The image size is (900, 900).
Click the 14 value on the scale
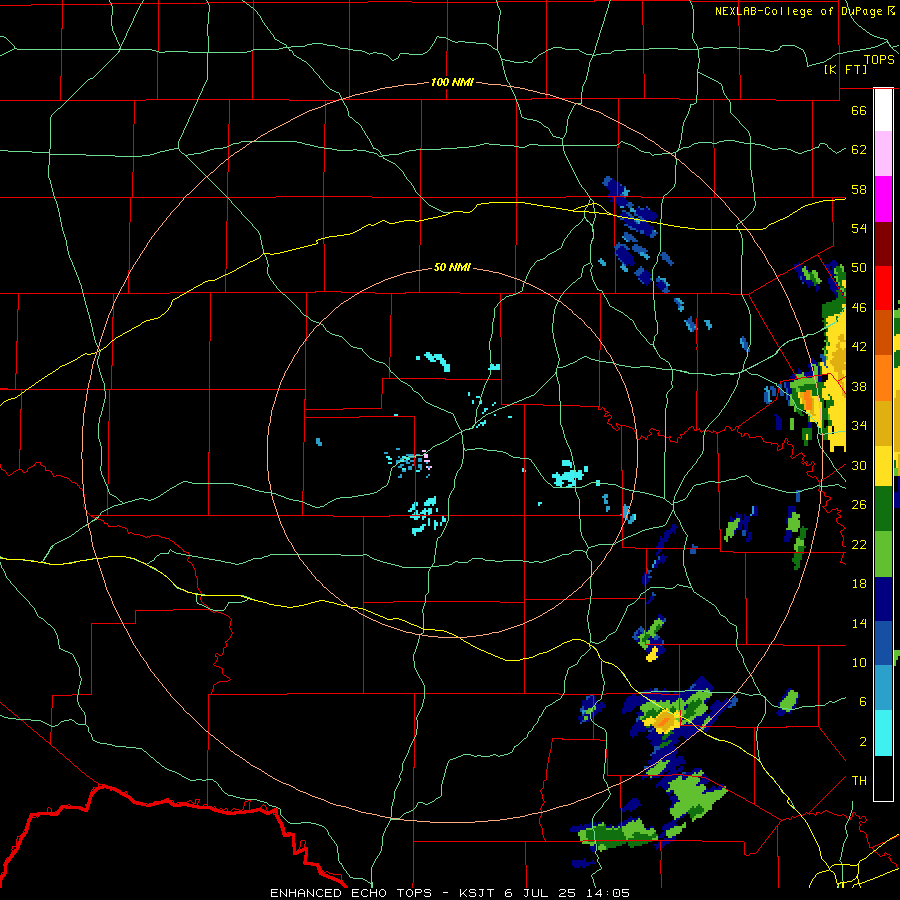pos(859,623)
